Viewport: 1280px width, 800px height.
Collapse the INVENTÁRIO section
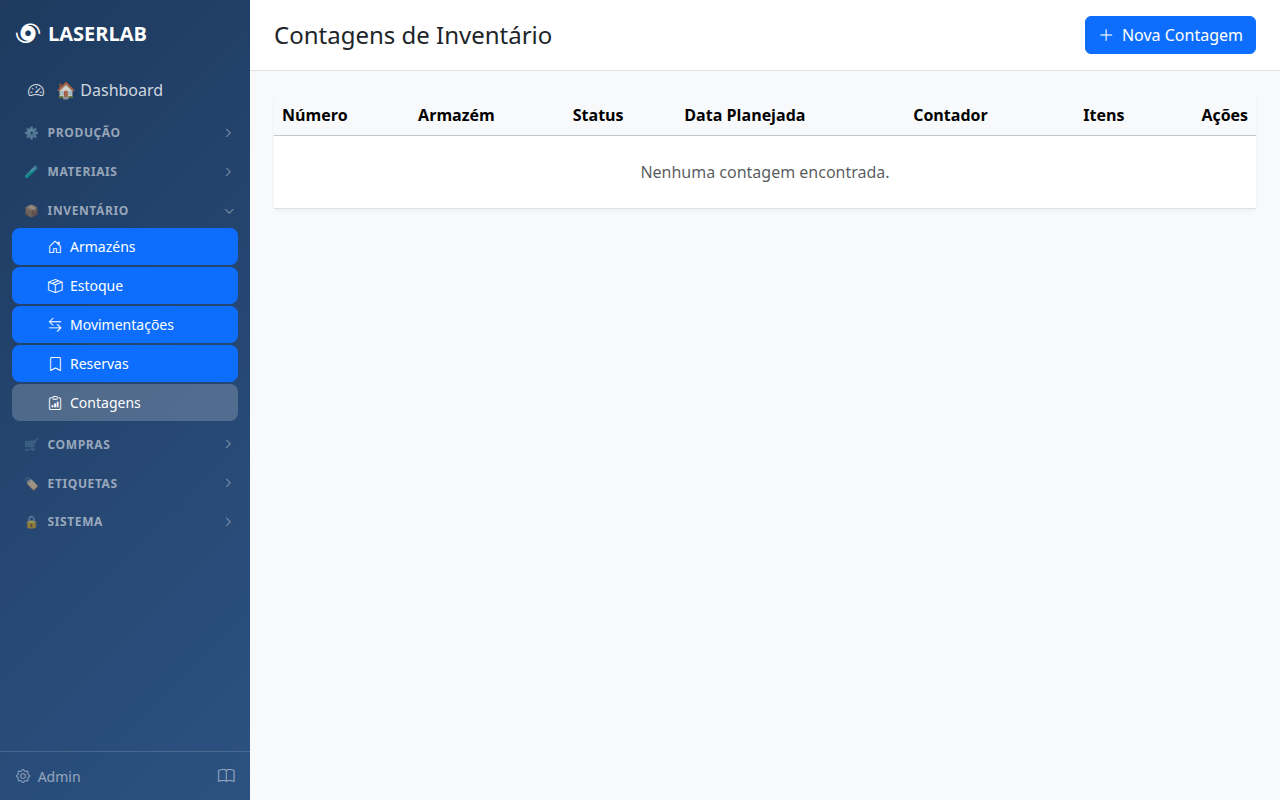pos(125,210)
